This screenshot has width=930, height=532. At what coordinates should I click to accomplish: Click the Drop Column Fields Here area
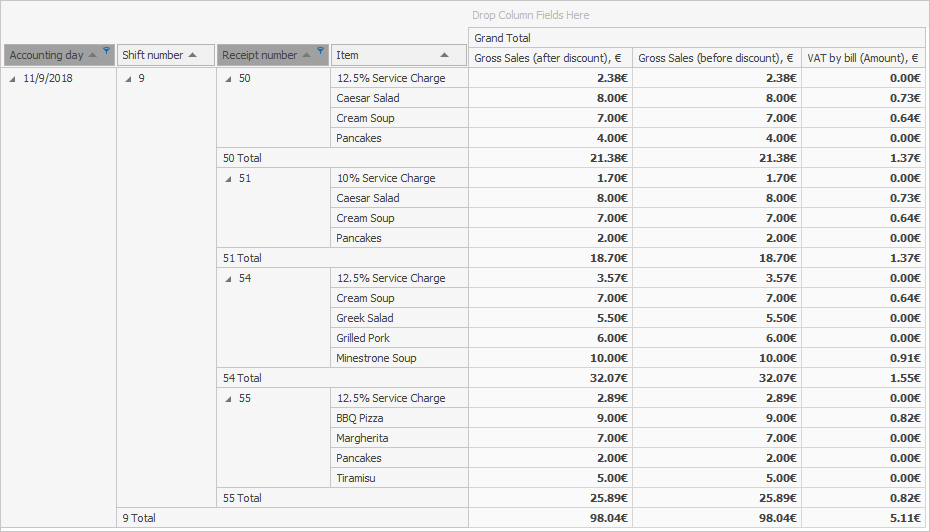click(530, 15)
